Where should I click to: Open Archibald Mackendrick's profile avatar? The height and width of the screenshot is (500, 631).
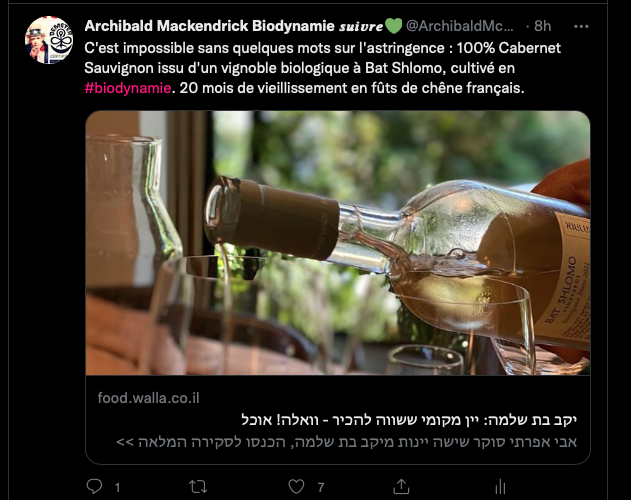point(49,40)
